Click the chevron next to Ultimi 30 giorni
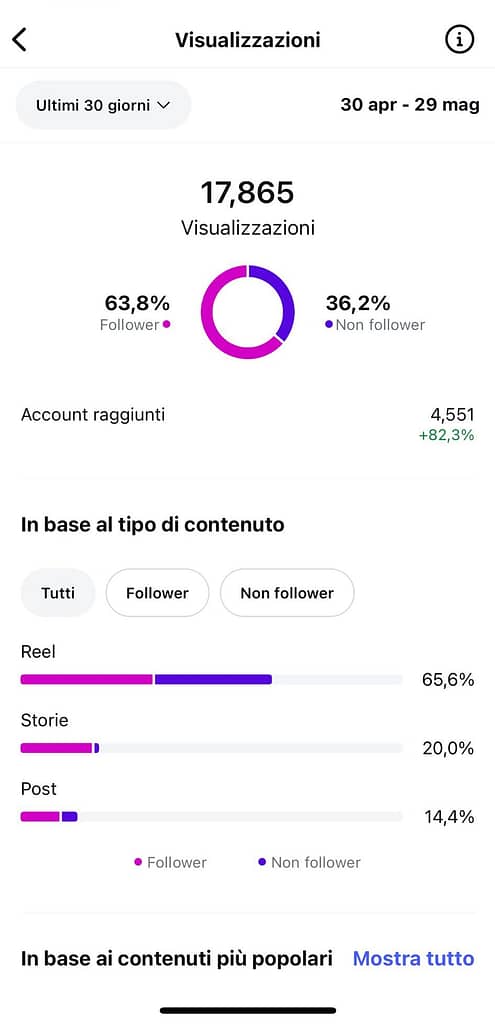The height and width of the screenshot is (1024, 495). point(163,105)
